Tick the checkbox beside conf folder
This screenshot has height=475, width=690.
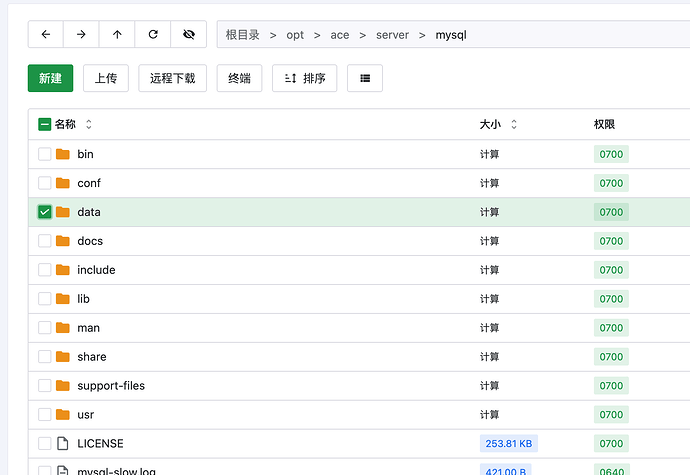[x=45, y=183]
